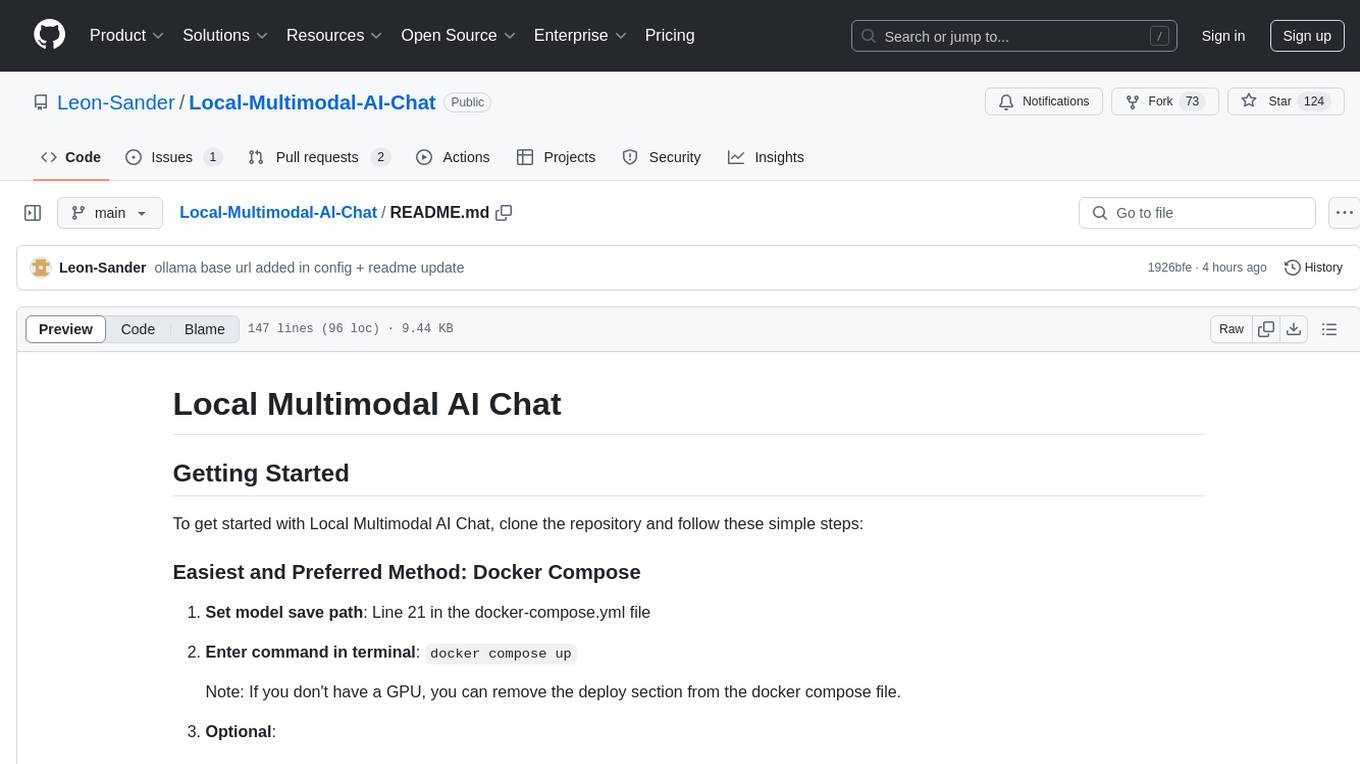Click the GitHub logo icon

click(49, 35)
